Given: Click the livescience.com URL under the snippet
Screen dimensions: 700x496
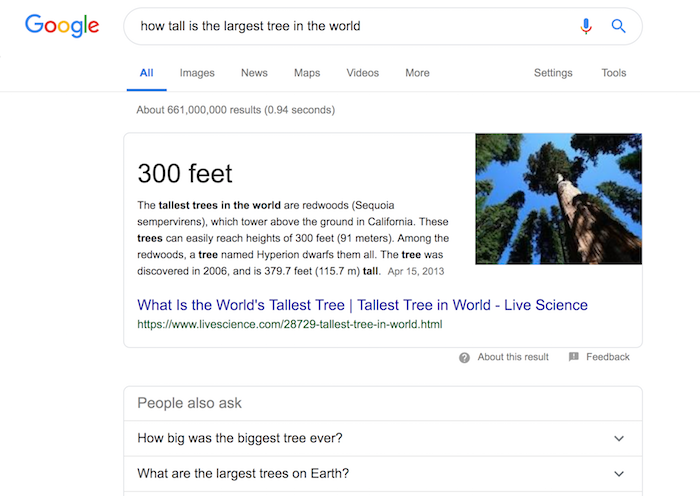Looking at the screenshot, I should click(290, 324).
